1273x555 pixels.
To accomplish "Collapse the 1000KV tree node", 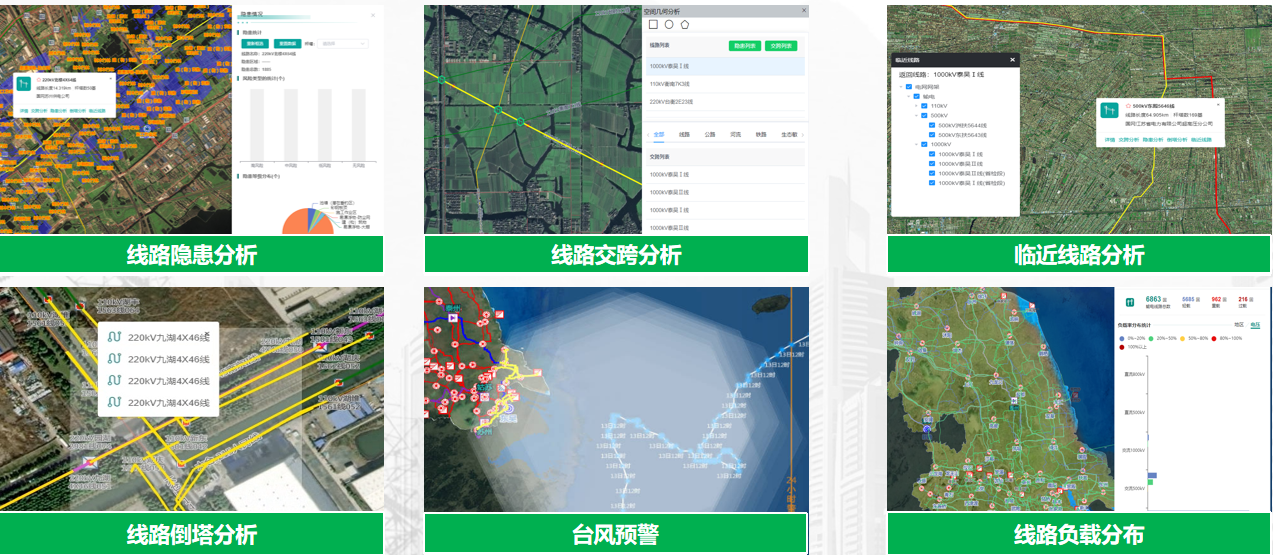I will click(x=916, y=144).
